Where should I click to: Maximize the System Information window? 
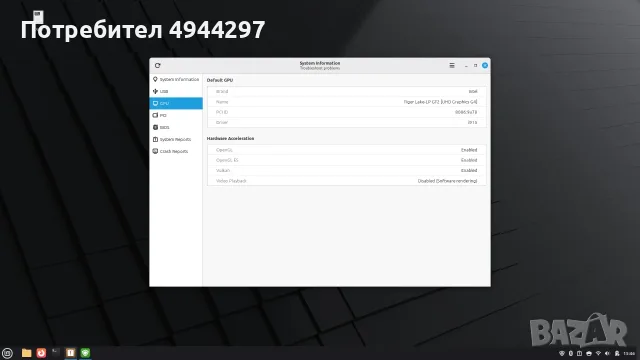click(x=476, y=65)
